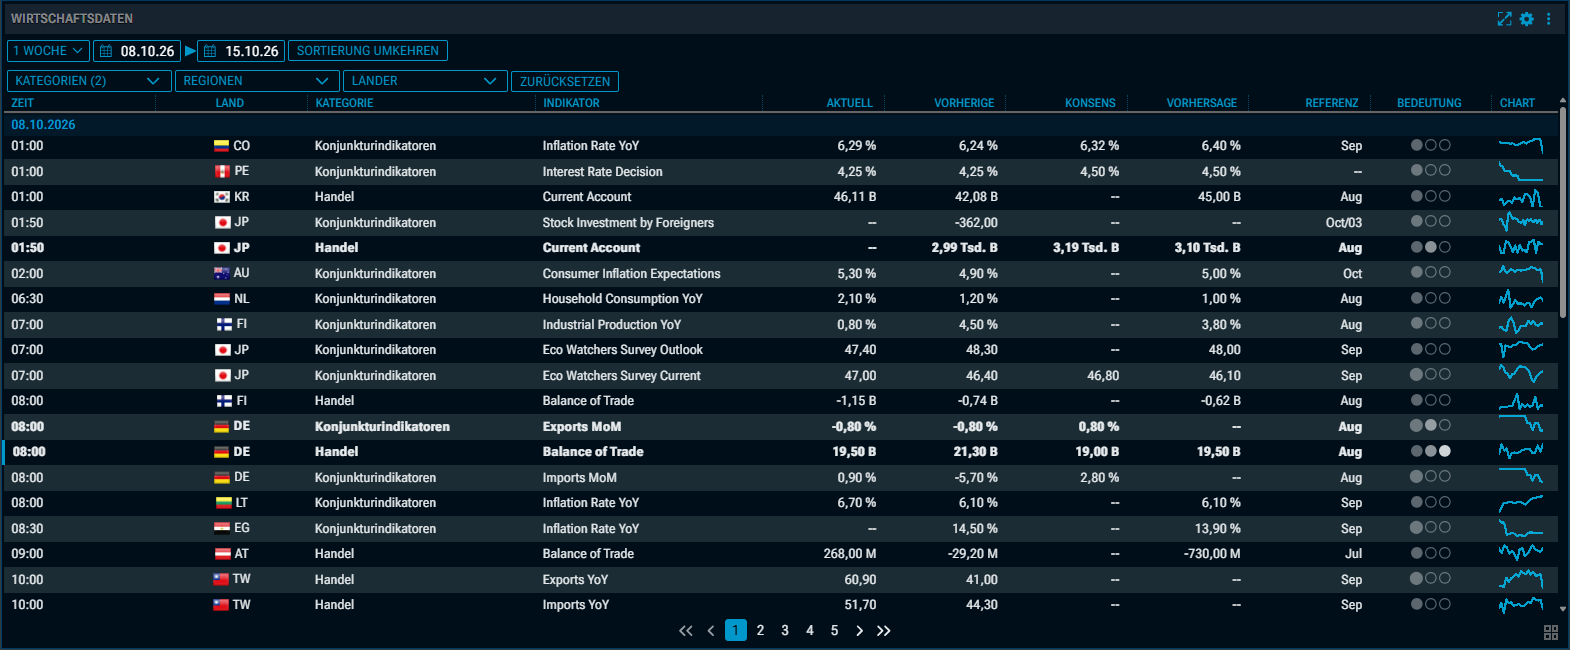Click the Sortierung umkehren button

pyautogui.click(x=368, y=51)
